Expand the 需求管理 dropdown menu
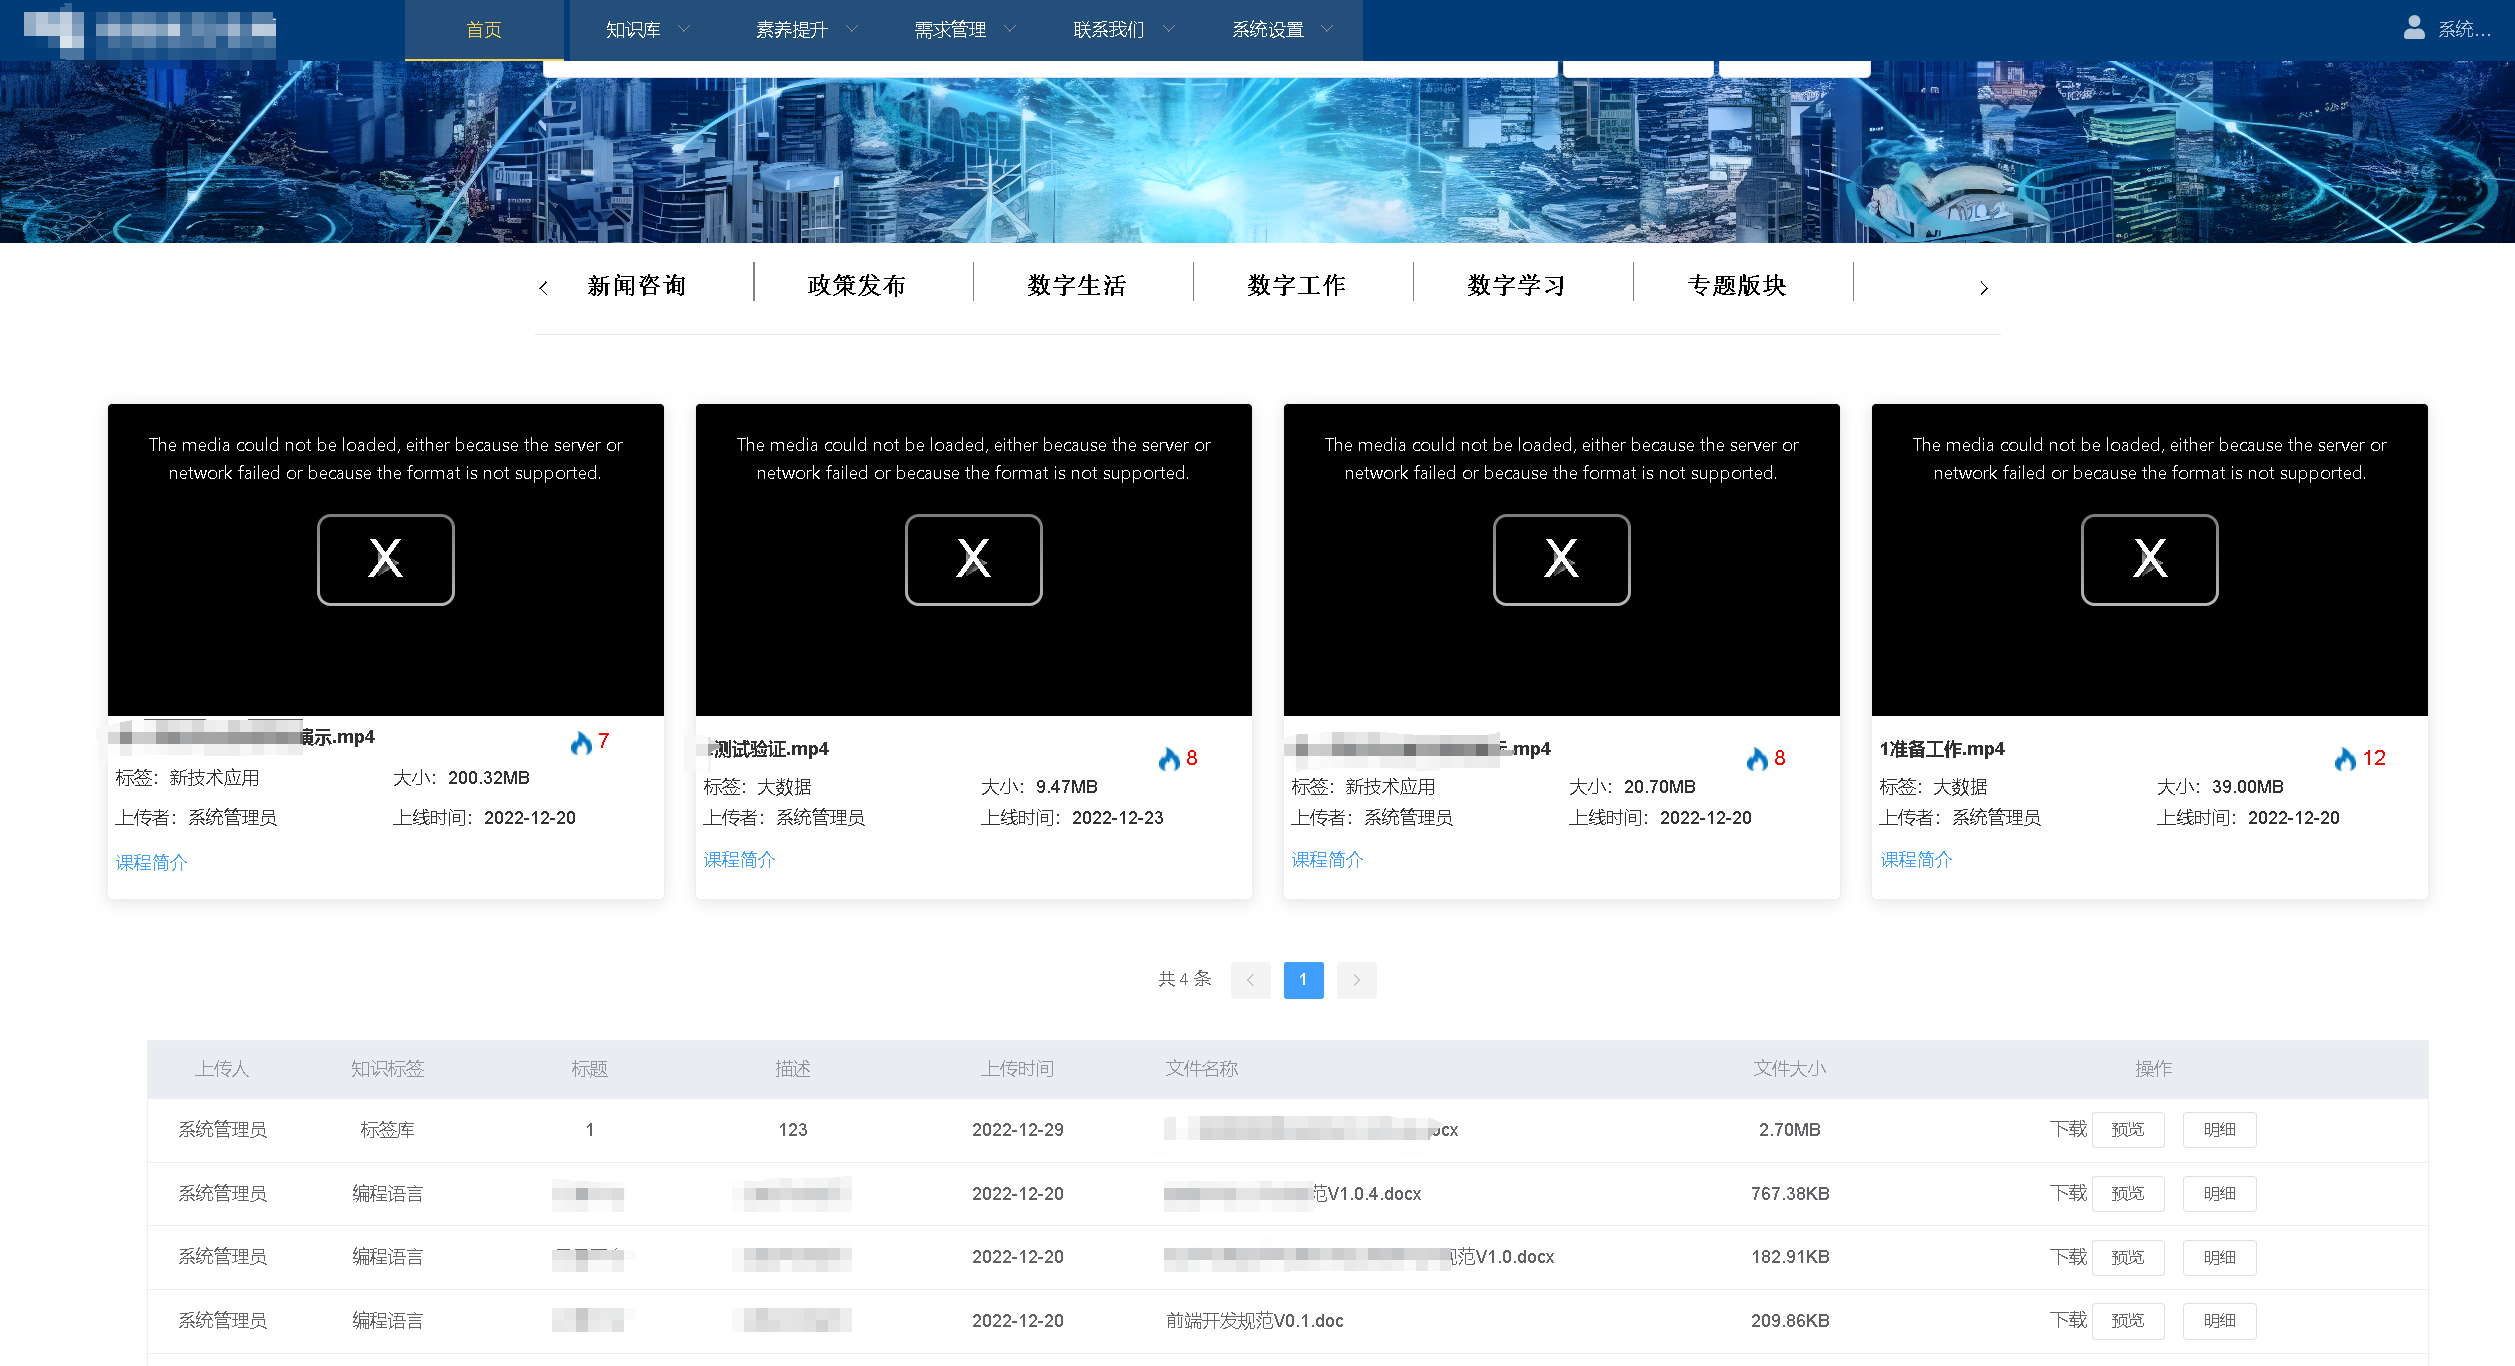Viewport: 2515px width, 1366px height. (x=964, y=30)
